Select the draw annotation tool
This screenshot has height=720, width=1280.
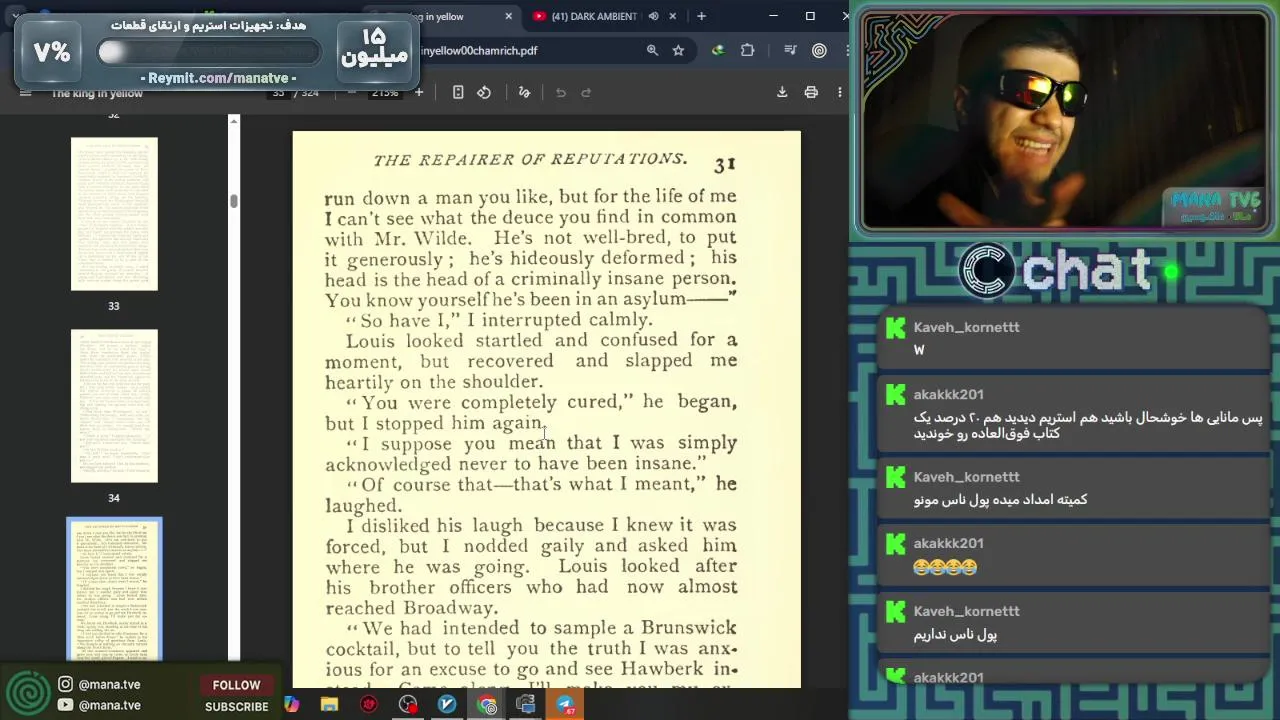pyautogui.click(x=524, y=92)
